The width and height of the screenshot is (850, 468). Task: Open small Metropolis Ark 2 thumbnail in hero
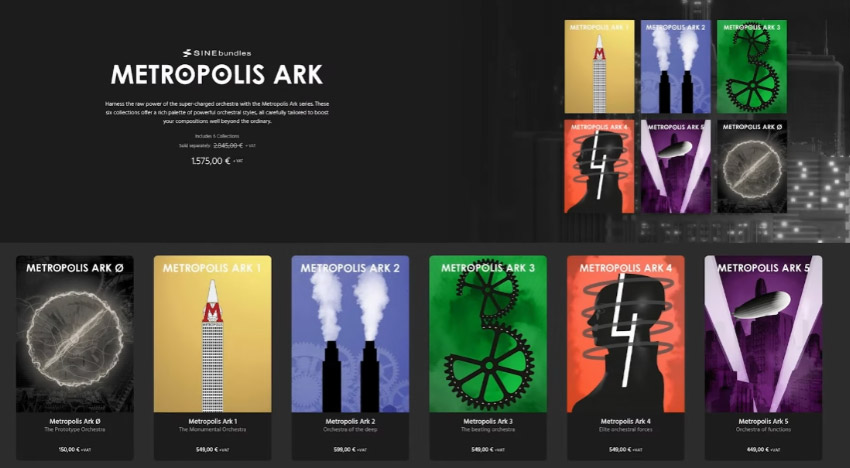pos(675,67)
